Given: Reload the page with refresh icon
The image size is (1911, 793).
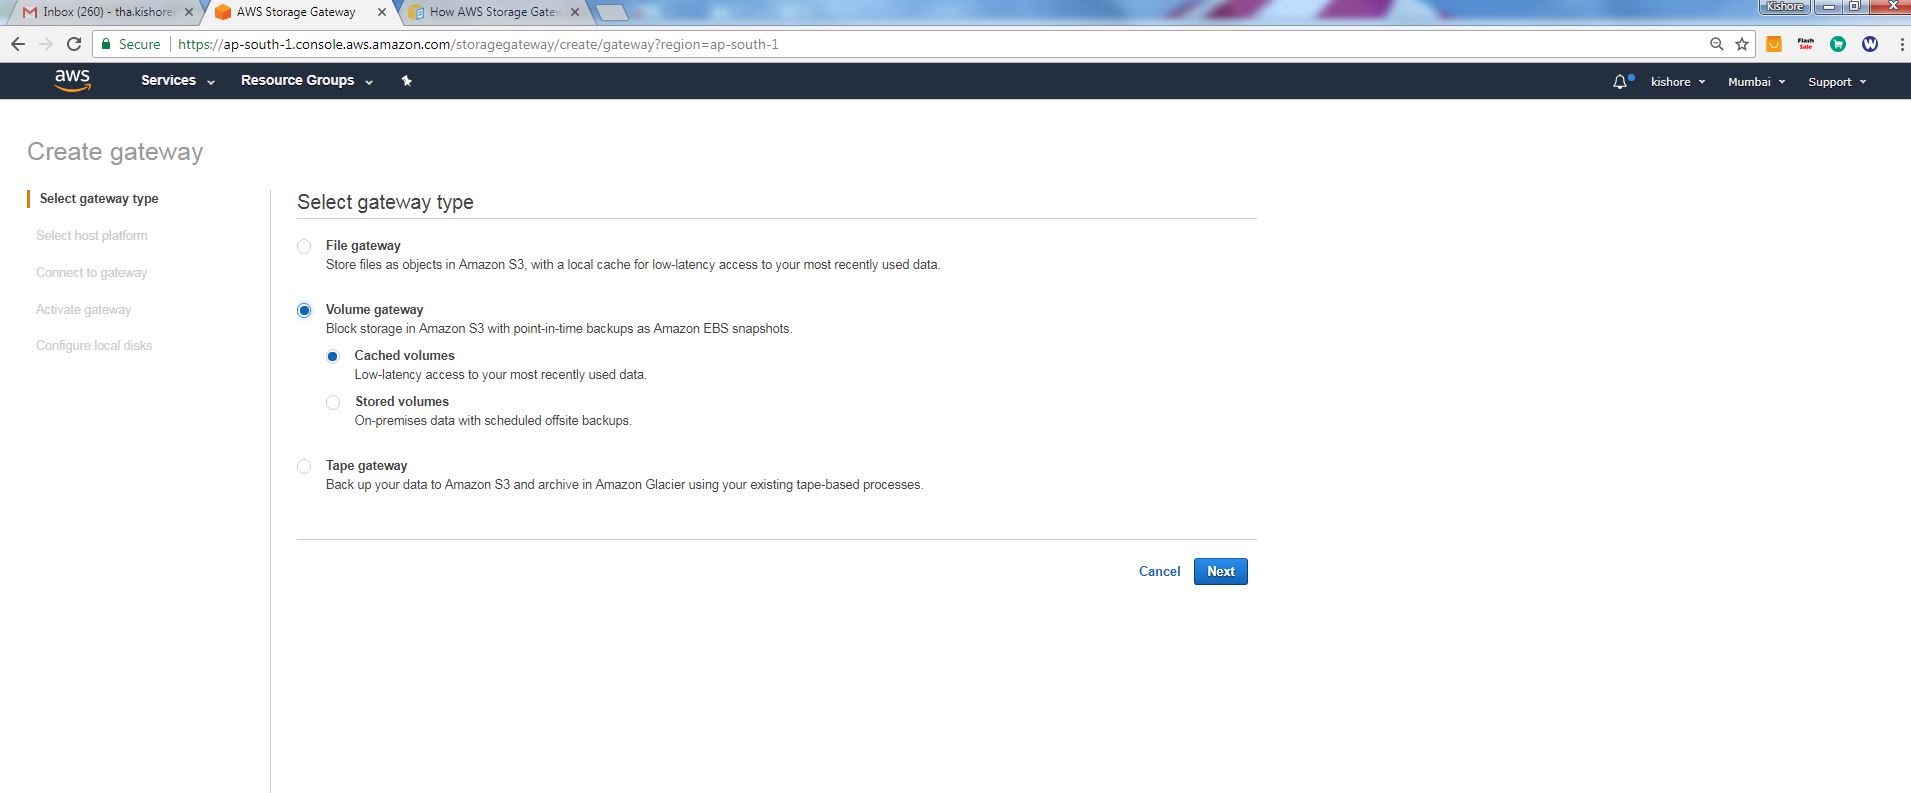Looking at the screenshot, I should (x=73, y=44).
